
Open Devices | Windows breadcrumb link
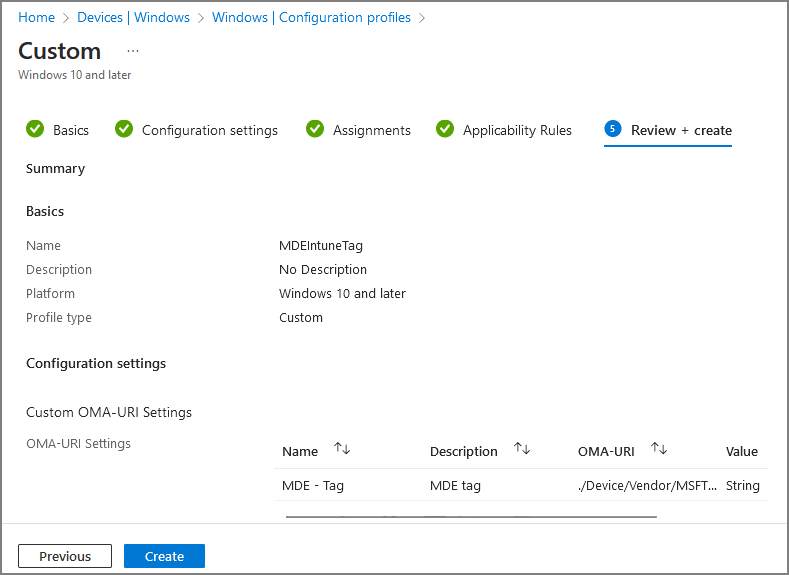[x=133, y=17]
